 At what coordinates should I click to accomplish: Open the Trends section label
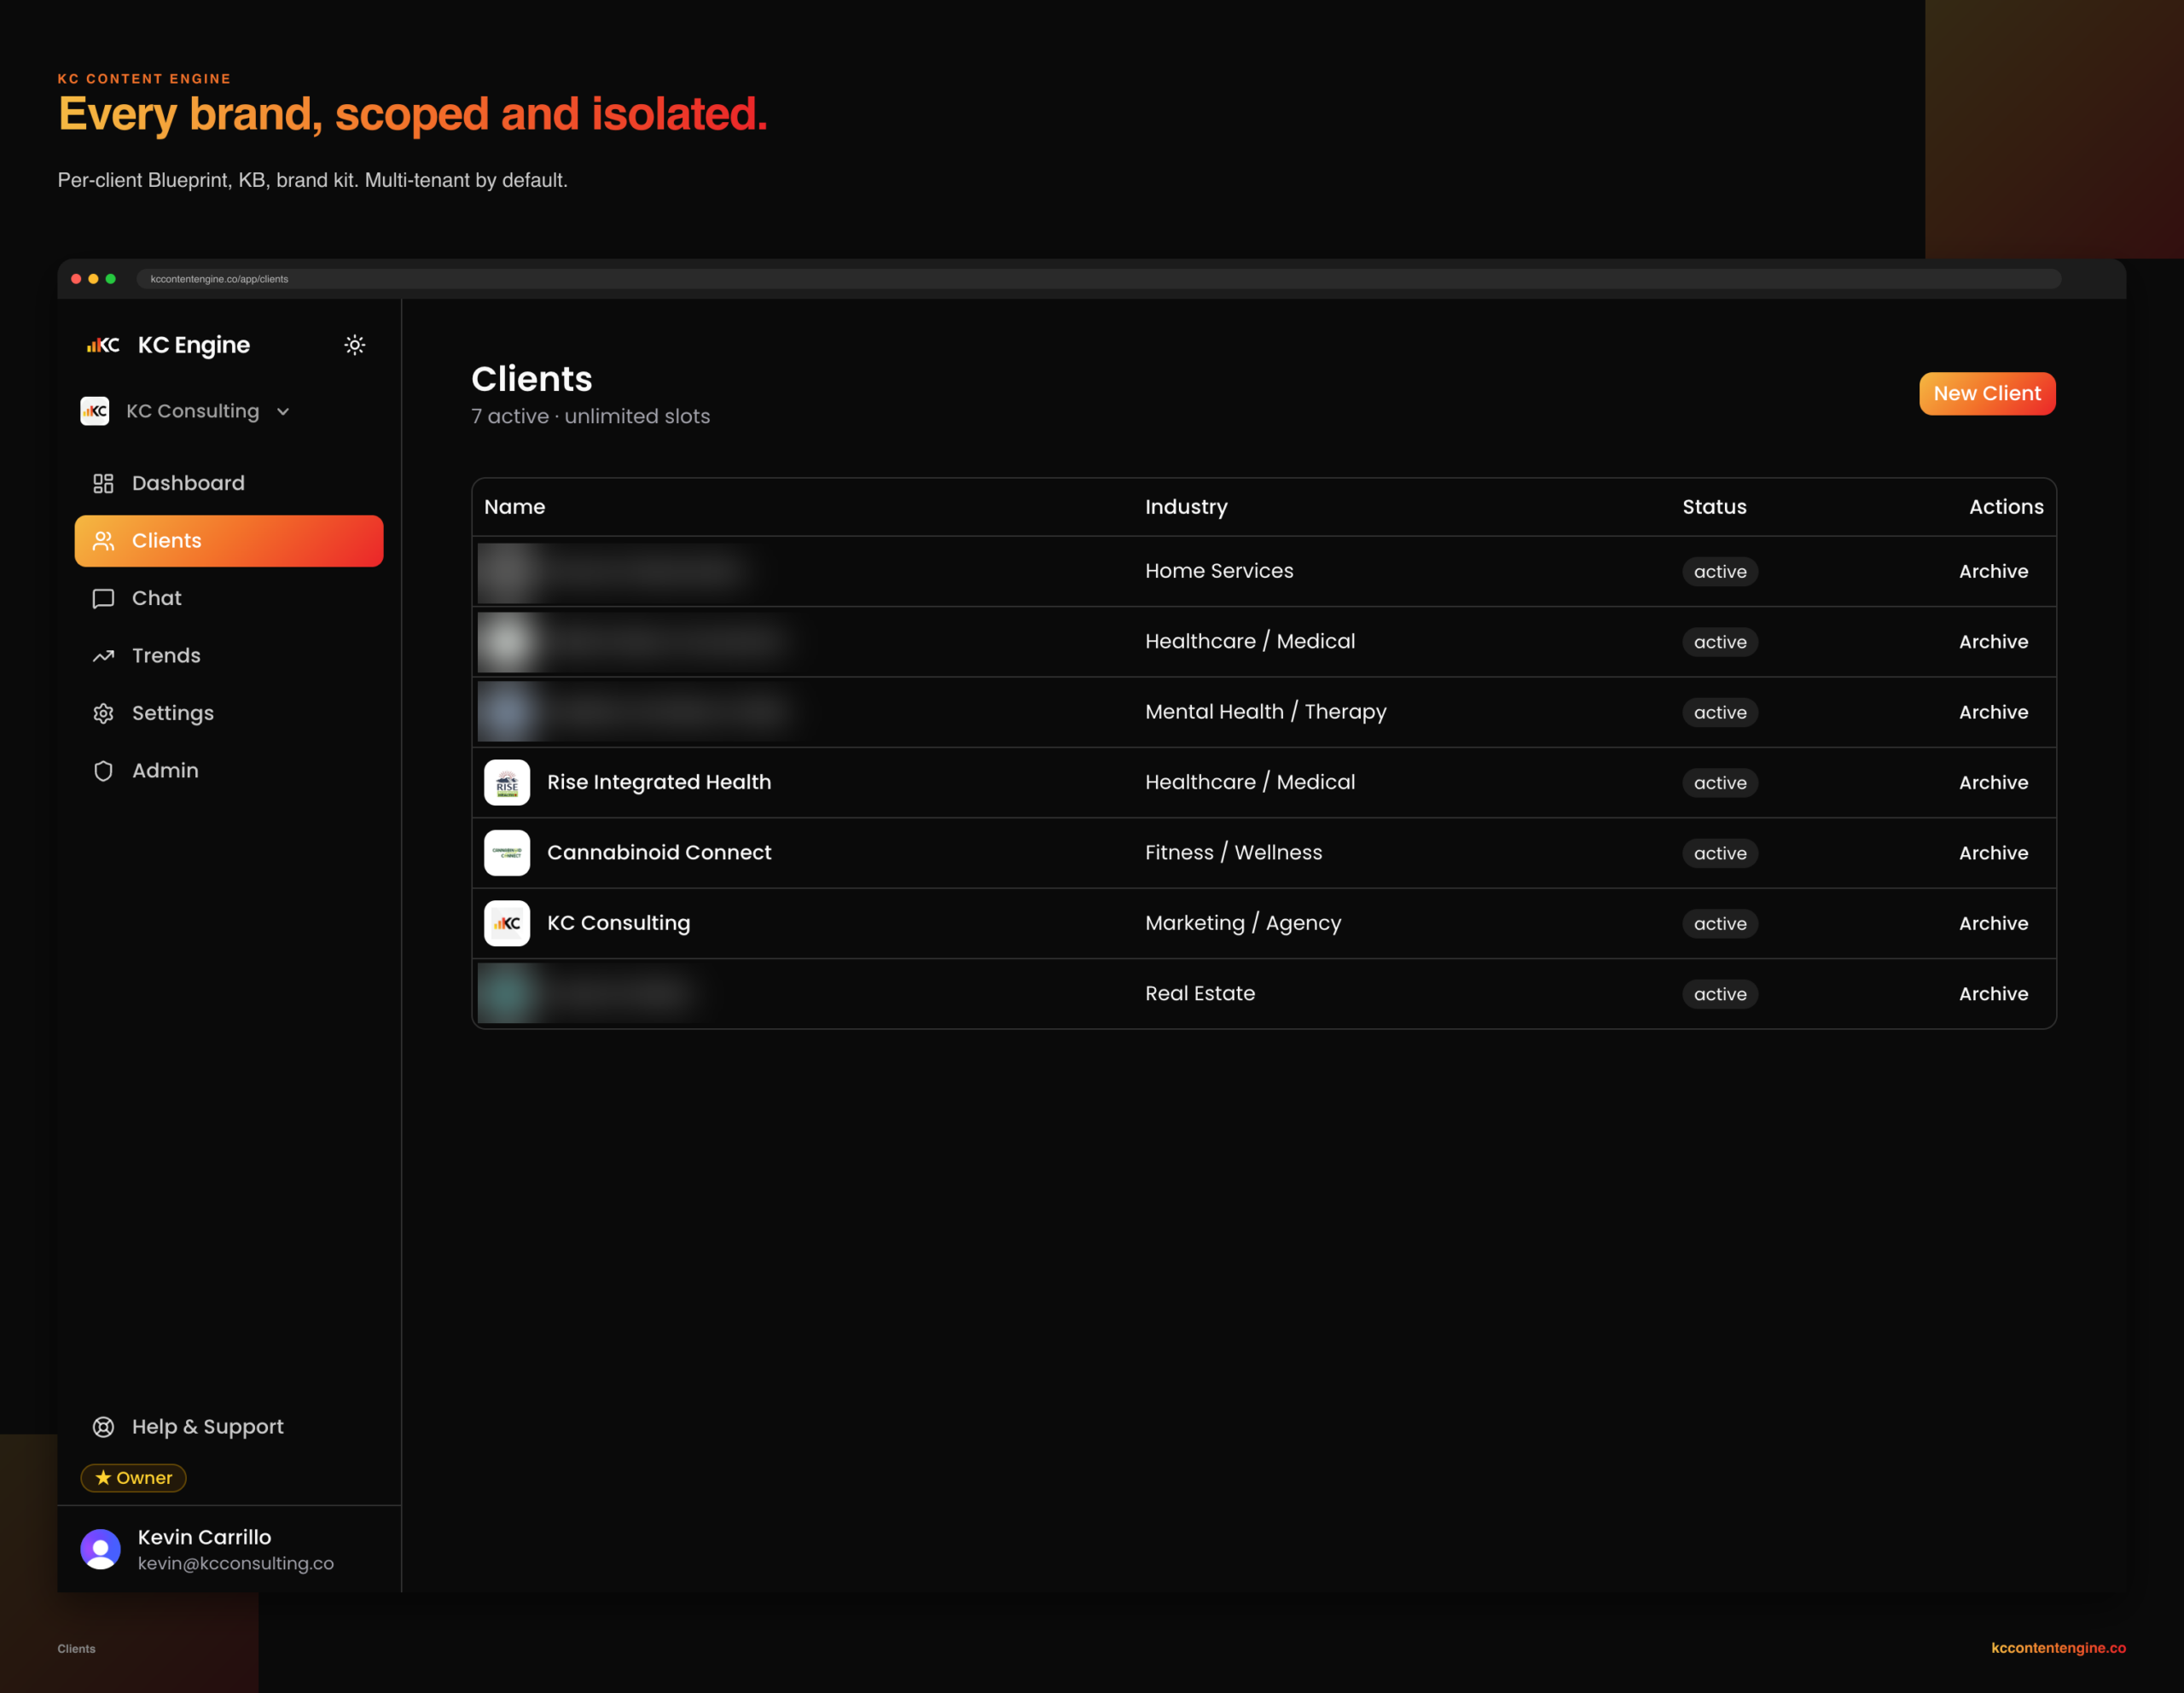pos(166,656)
